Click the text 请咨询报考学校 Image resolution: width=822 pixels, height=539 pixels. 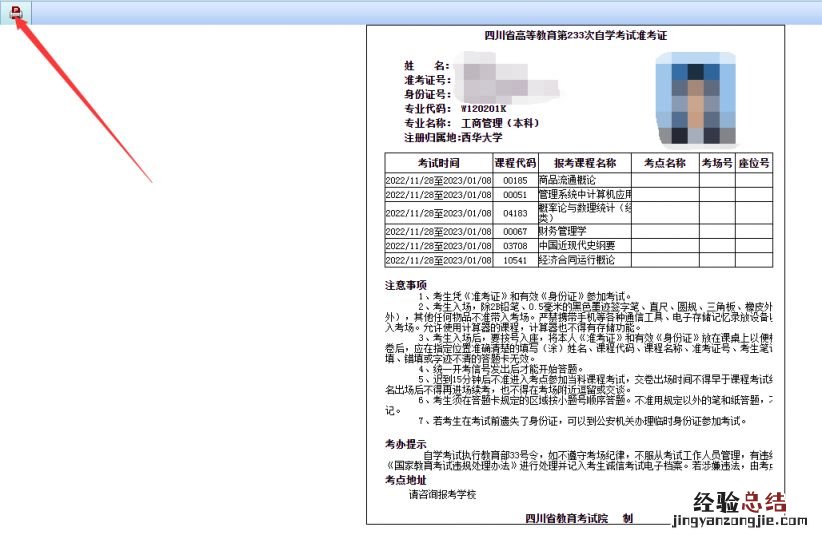pyautogui.click(x=442, y=494)
